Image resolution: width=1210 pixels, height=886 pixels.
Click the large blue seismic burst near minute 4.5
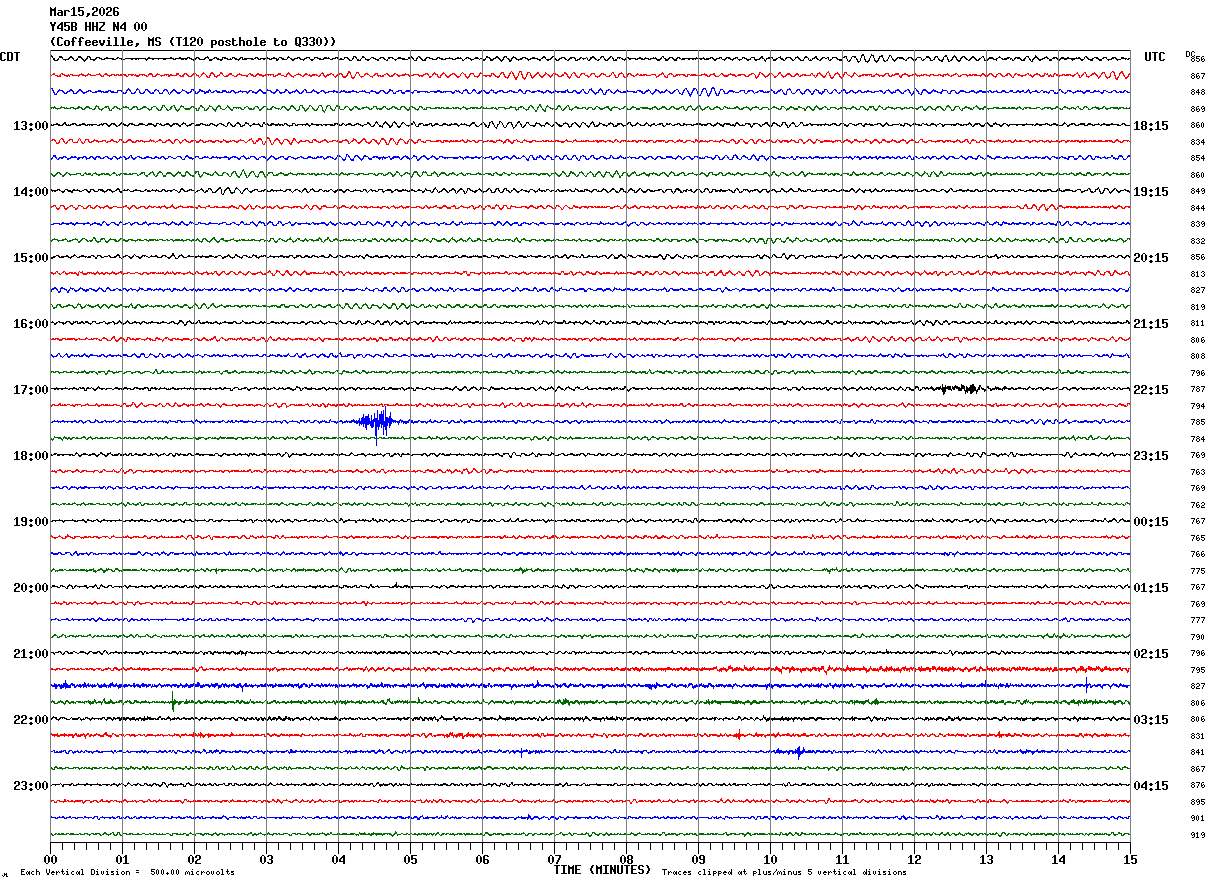tap(379, 422)
